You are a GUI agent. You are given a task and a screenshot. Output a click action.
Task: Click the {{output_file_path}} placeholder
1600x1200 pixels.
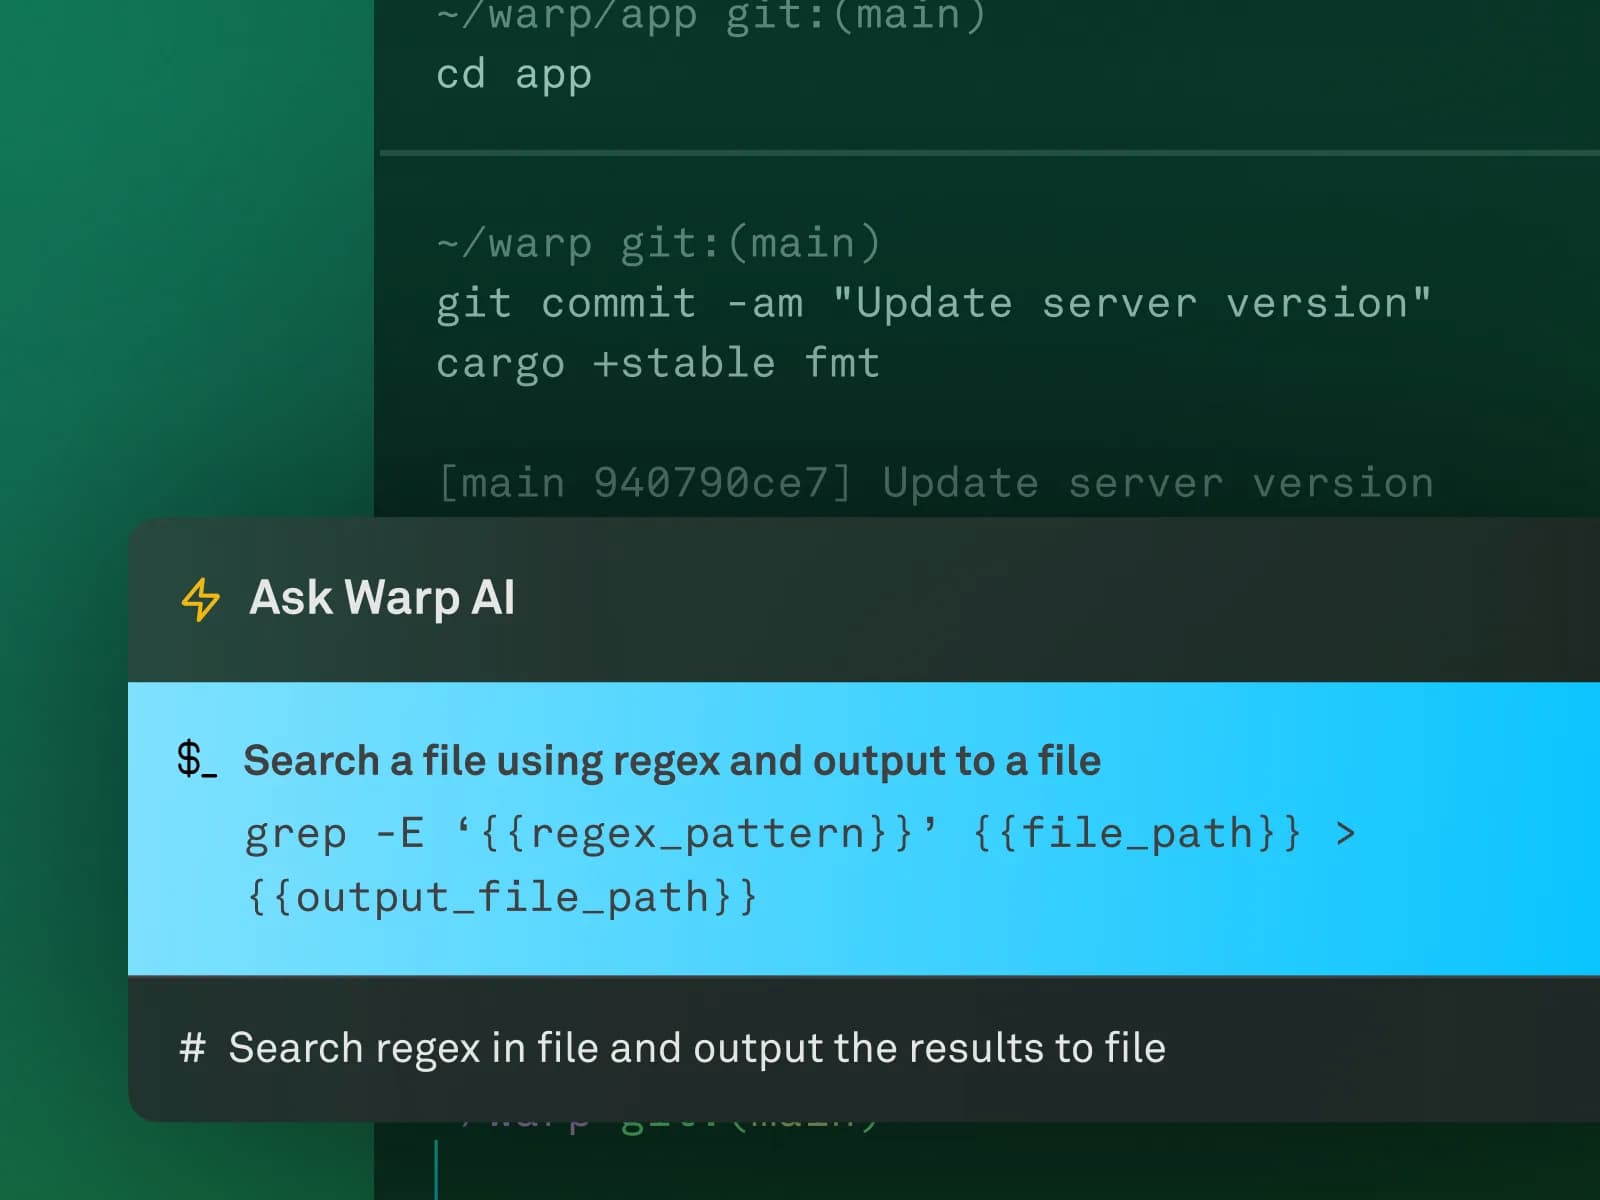(500, 896)
